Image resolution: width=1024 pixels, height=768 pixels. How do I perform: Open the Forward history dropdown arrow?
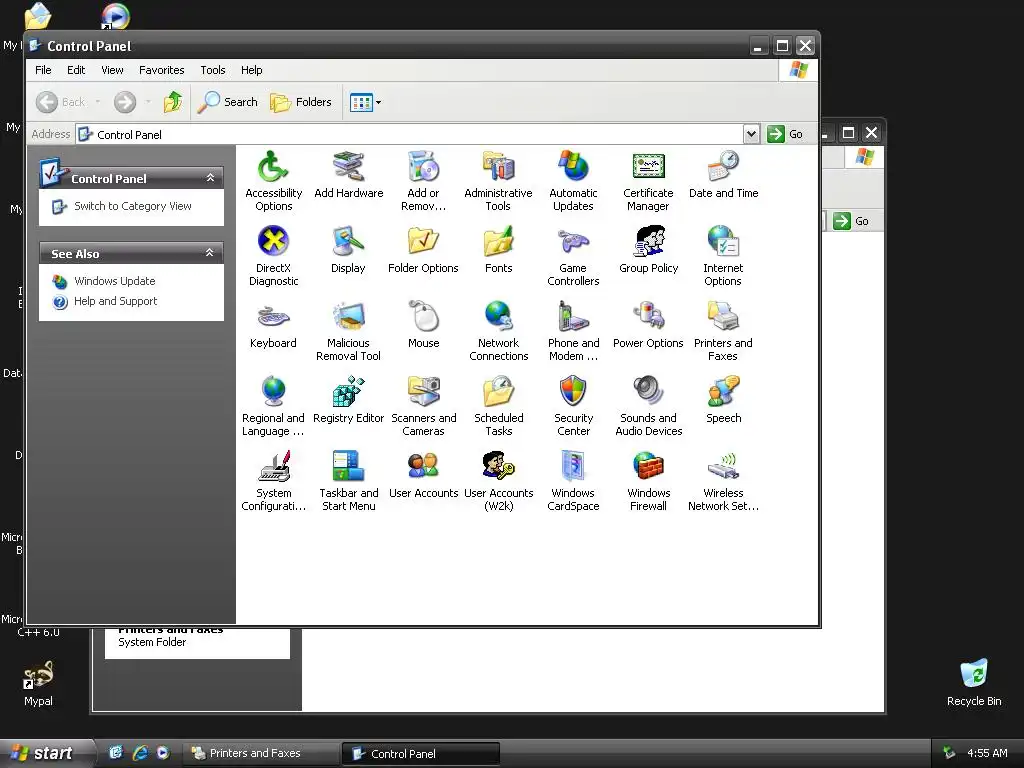point(148,102)
